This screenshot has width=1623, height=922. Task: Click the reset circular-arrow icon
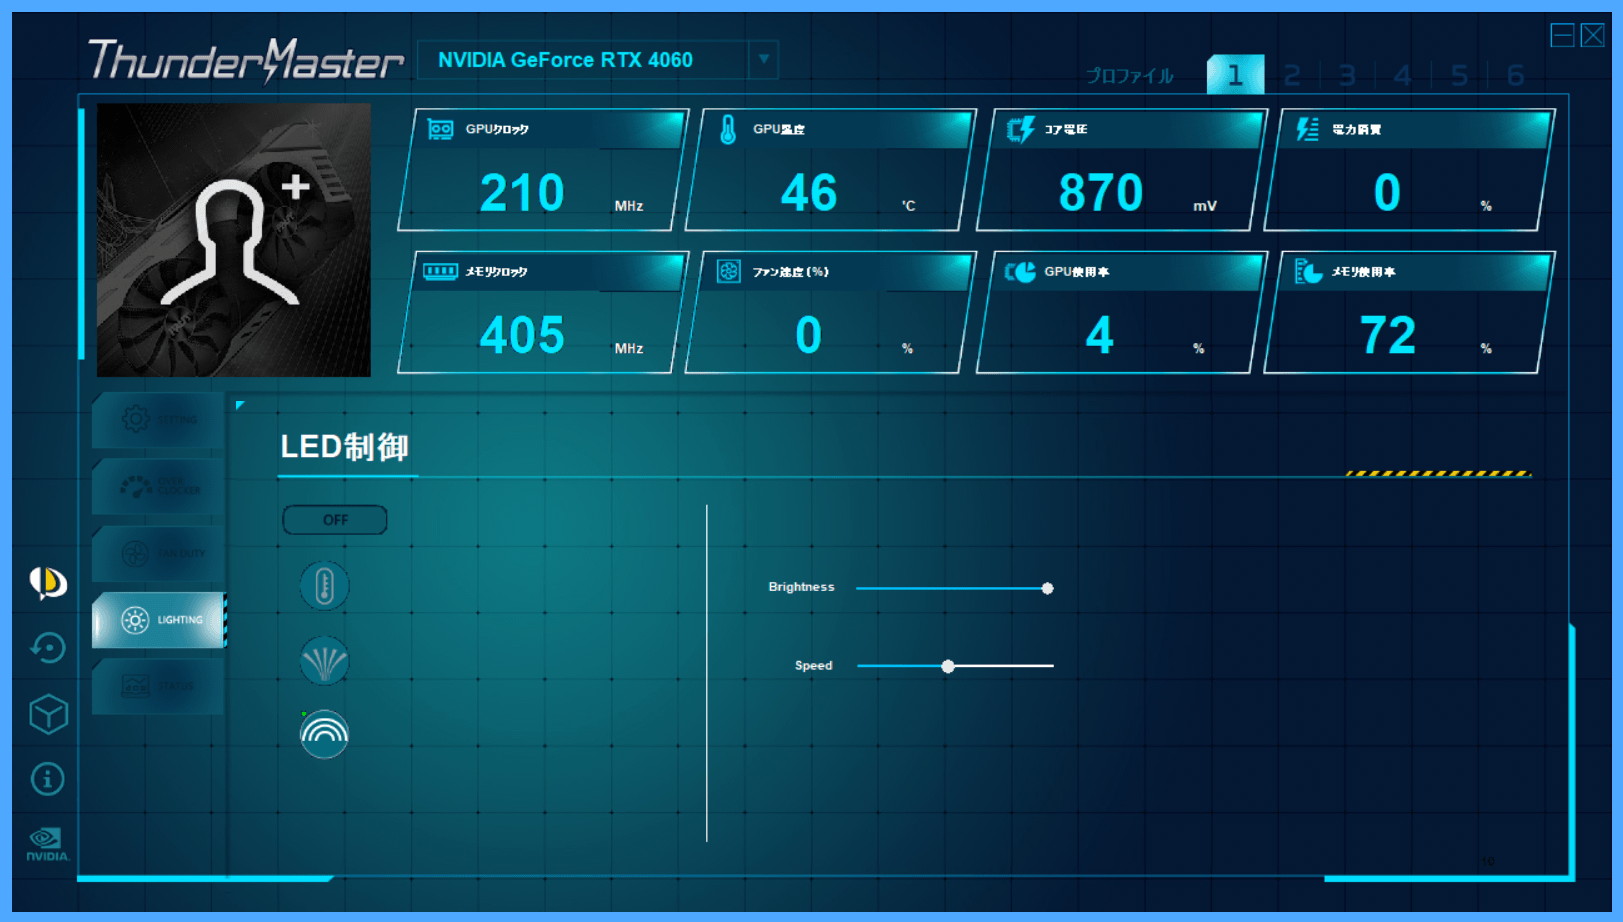pos(47,648)
